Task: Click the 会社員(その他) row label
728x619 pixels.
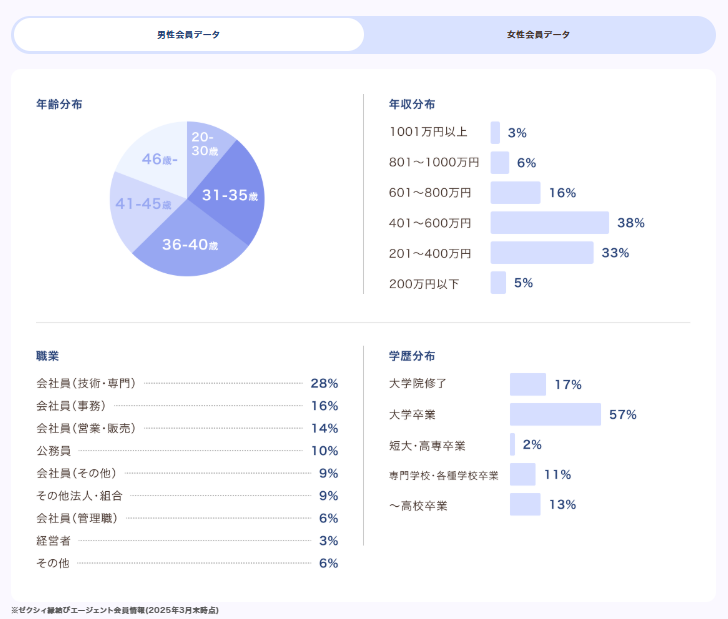Action: click(x=76, y=473)
